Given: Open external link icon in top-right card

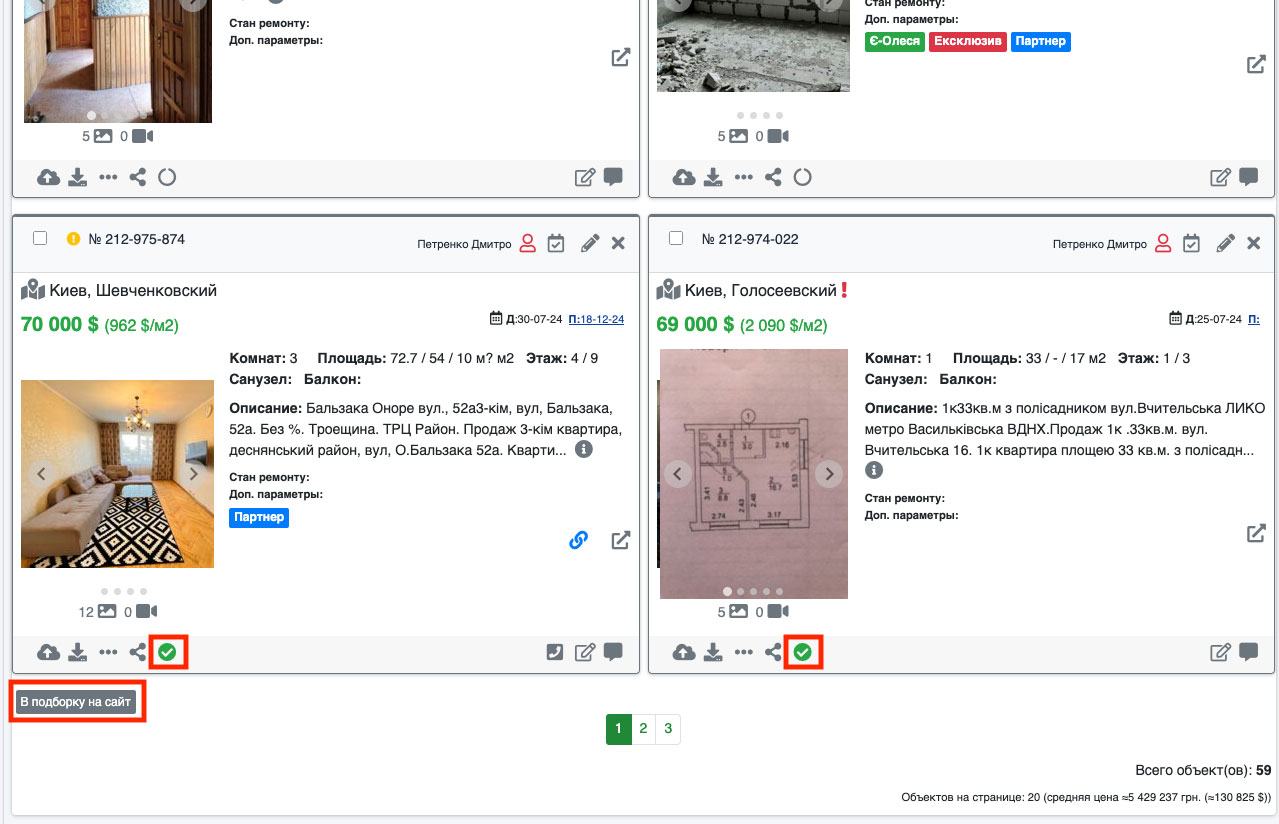Looking at the screenshot, I should pyautogui.click(x=1256, y=64).
